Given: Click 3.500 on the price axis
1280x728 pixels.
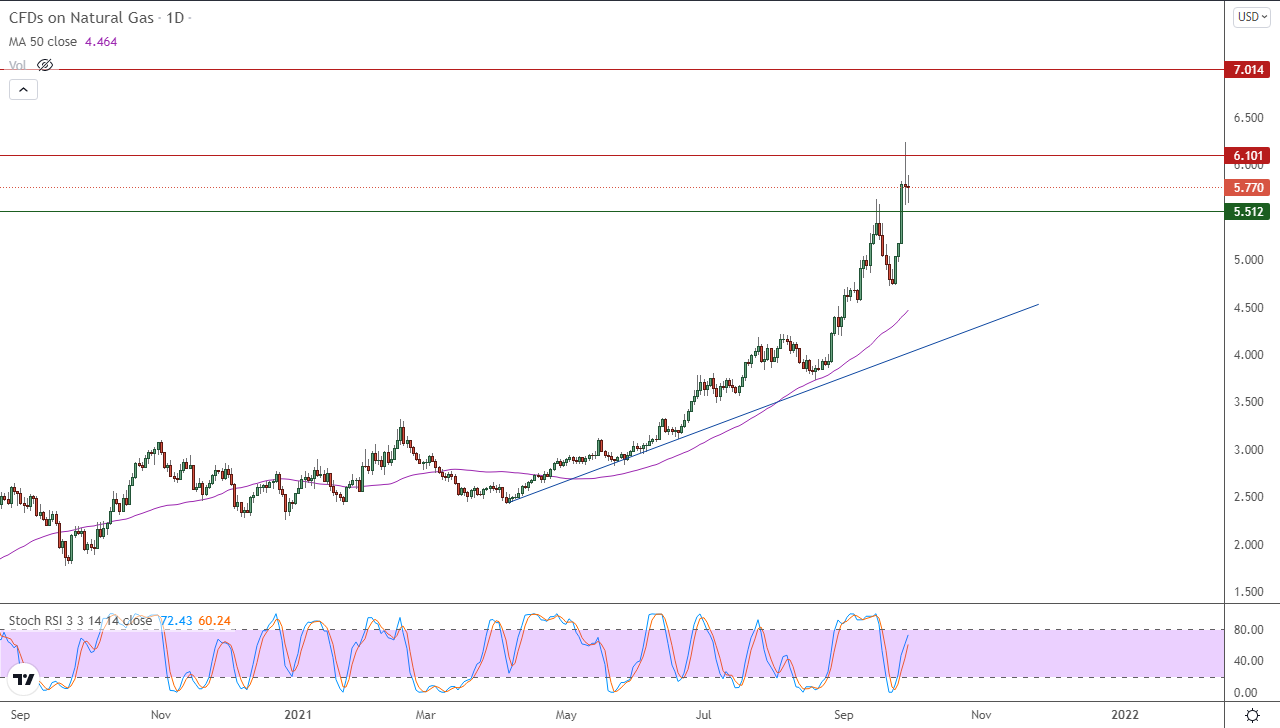Looking at the screenshot, I should [x=1249, y=402].
